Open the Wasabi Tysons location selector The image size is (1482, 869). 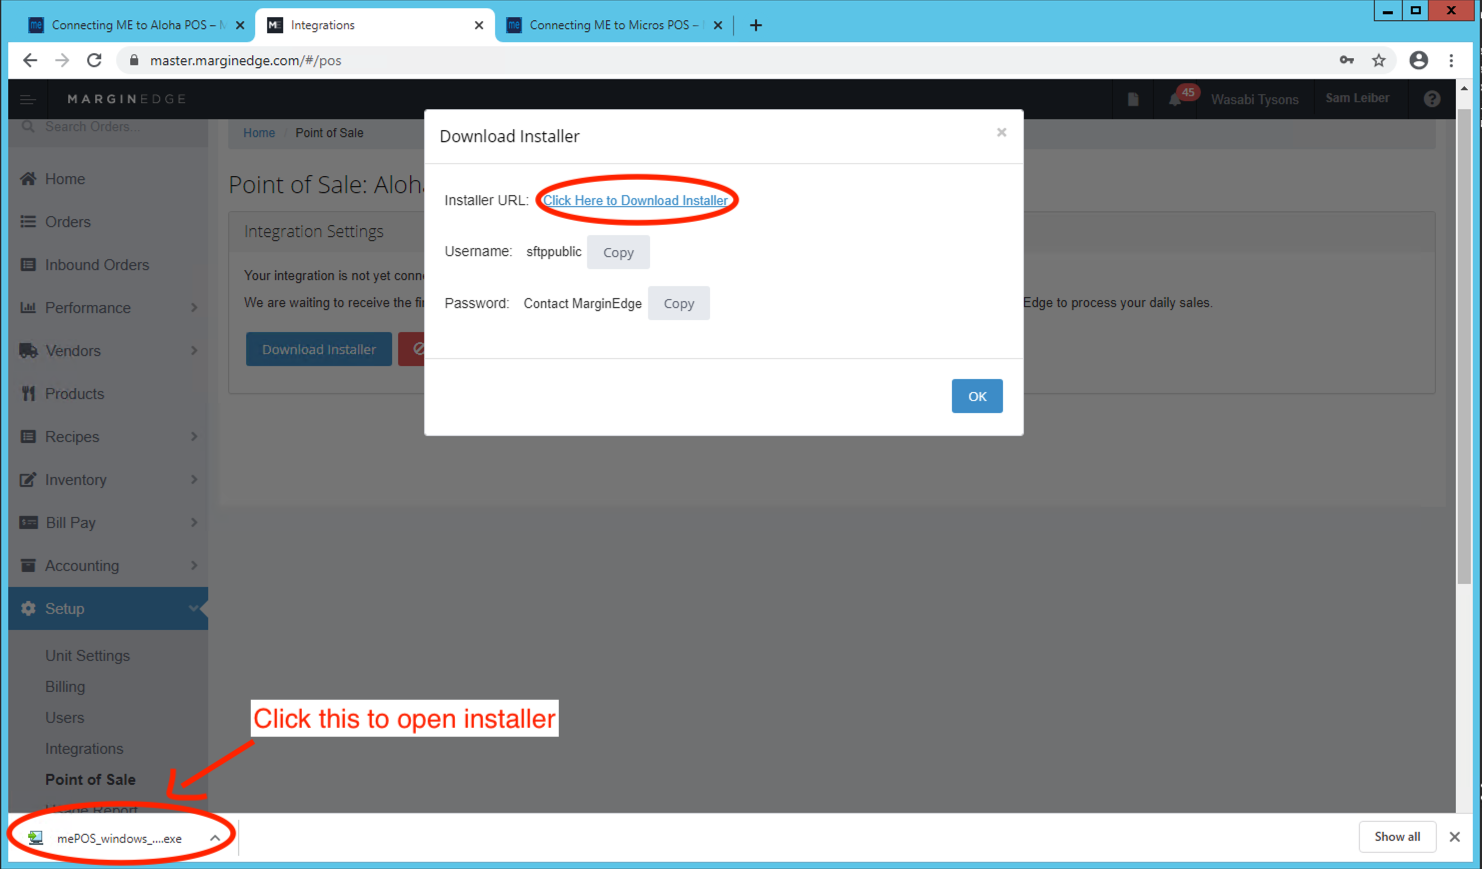tap(1254, 99)
